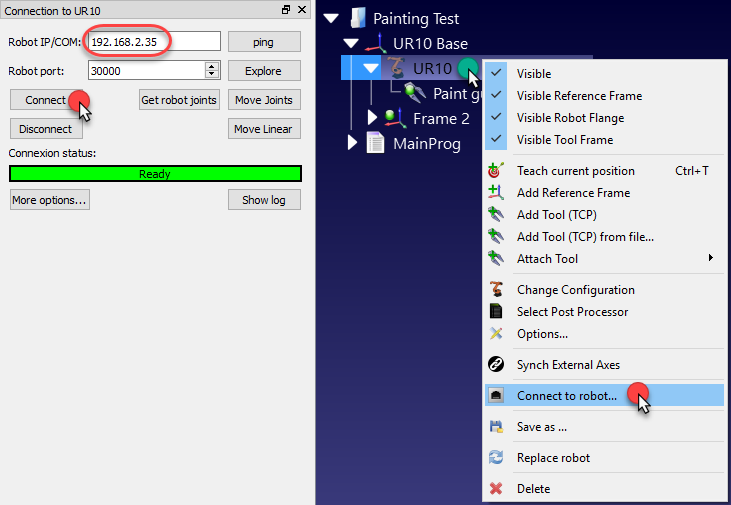Screen dimensions: 731x505
Task: Click the Change Configuration robot icon
Action: click(495, 290)
